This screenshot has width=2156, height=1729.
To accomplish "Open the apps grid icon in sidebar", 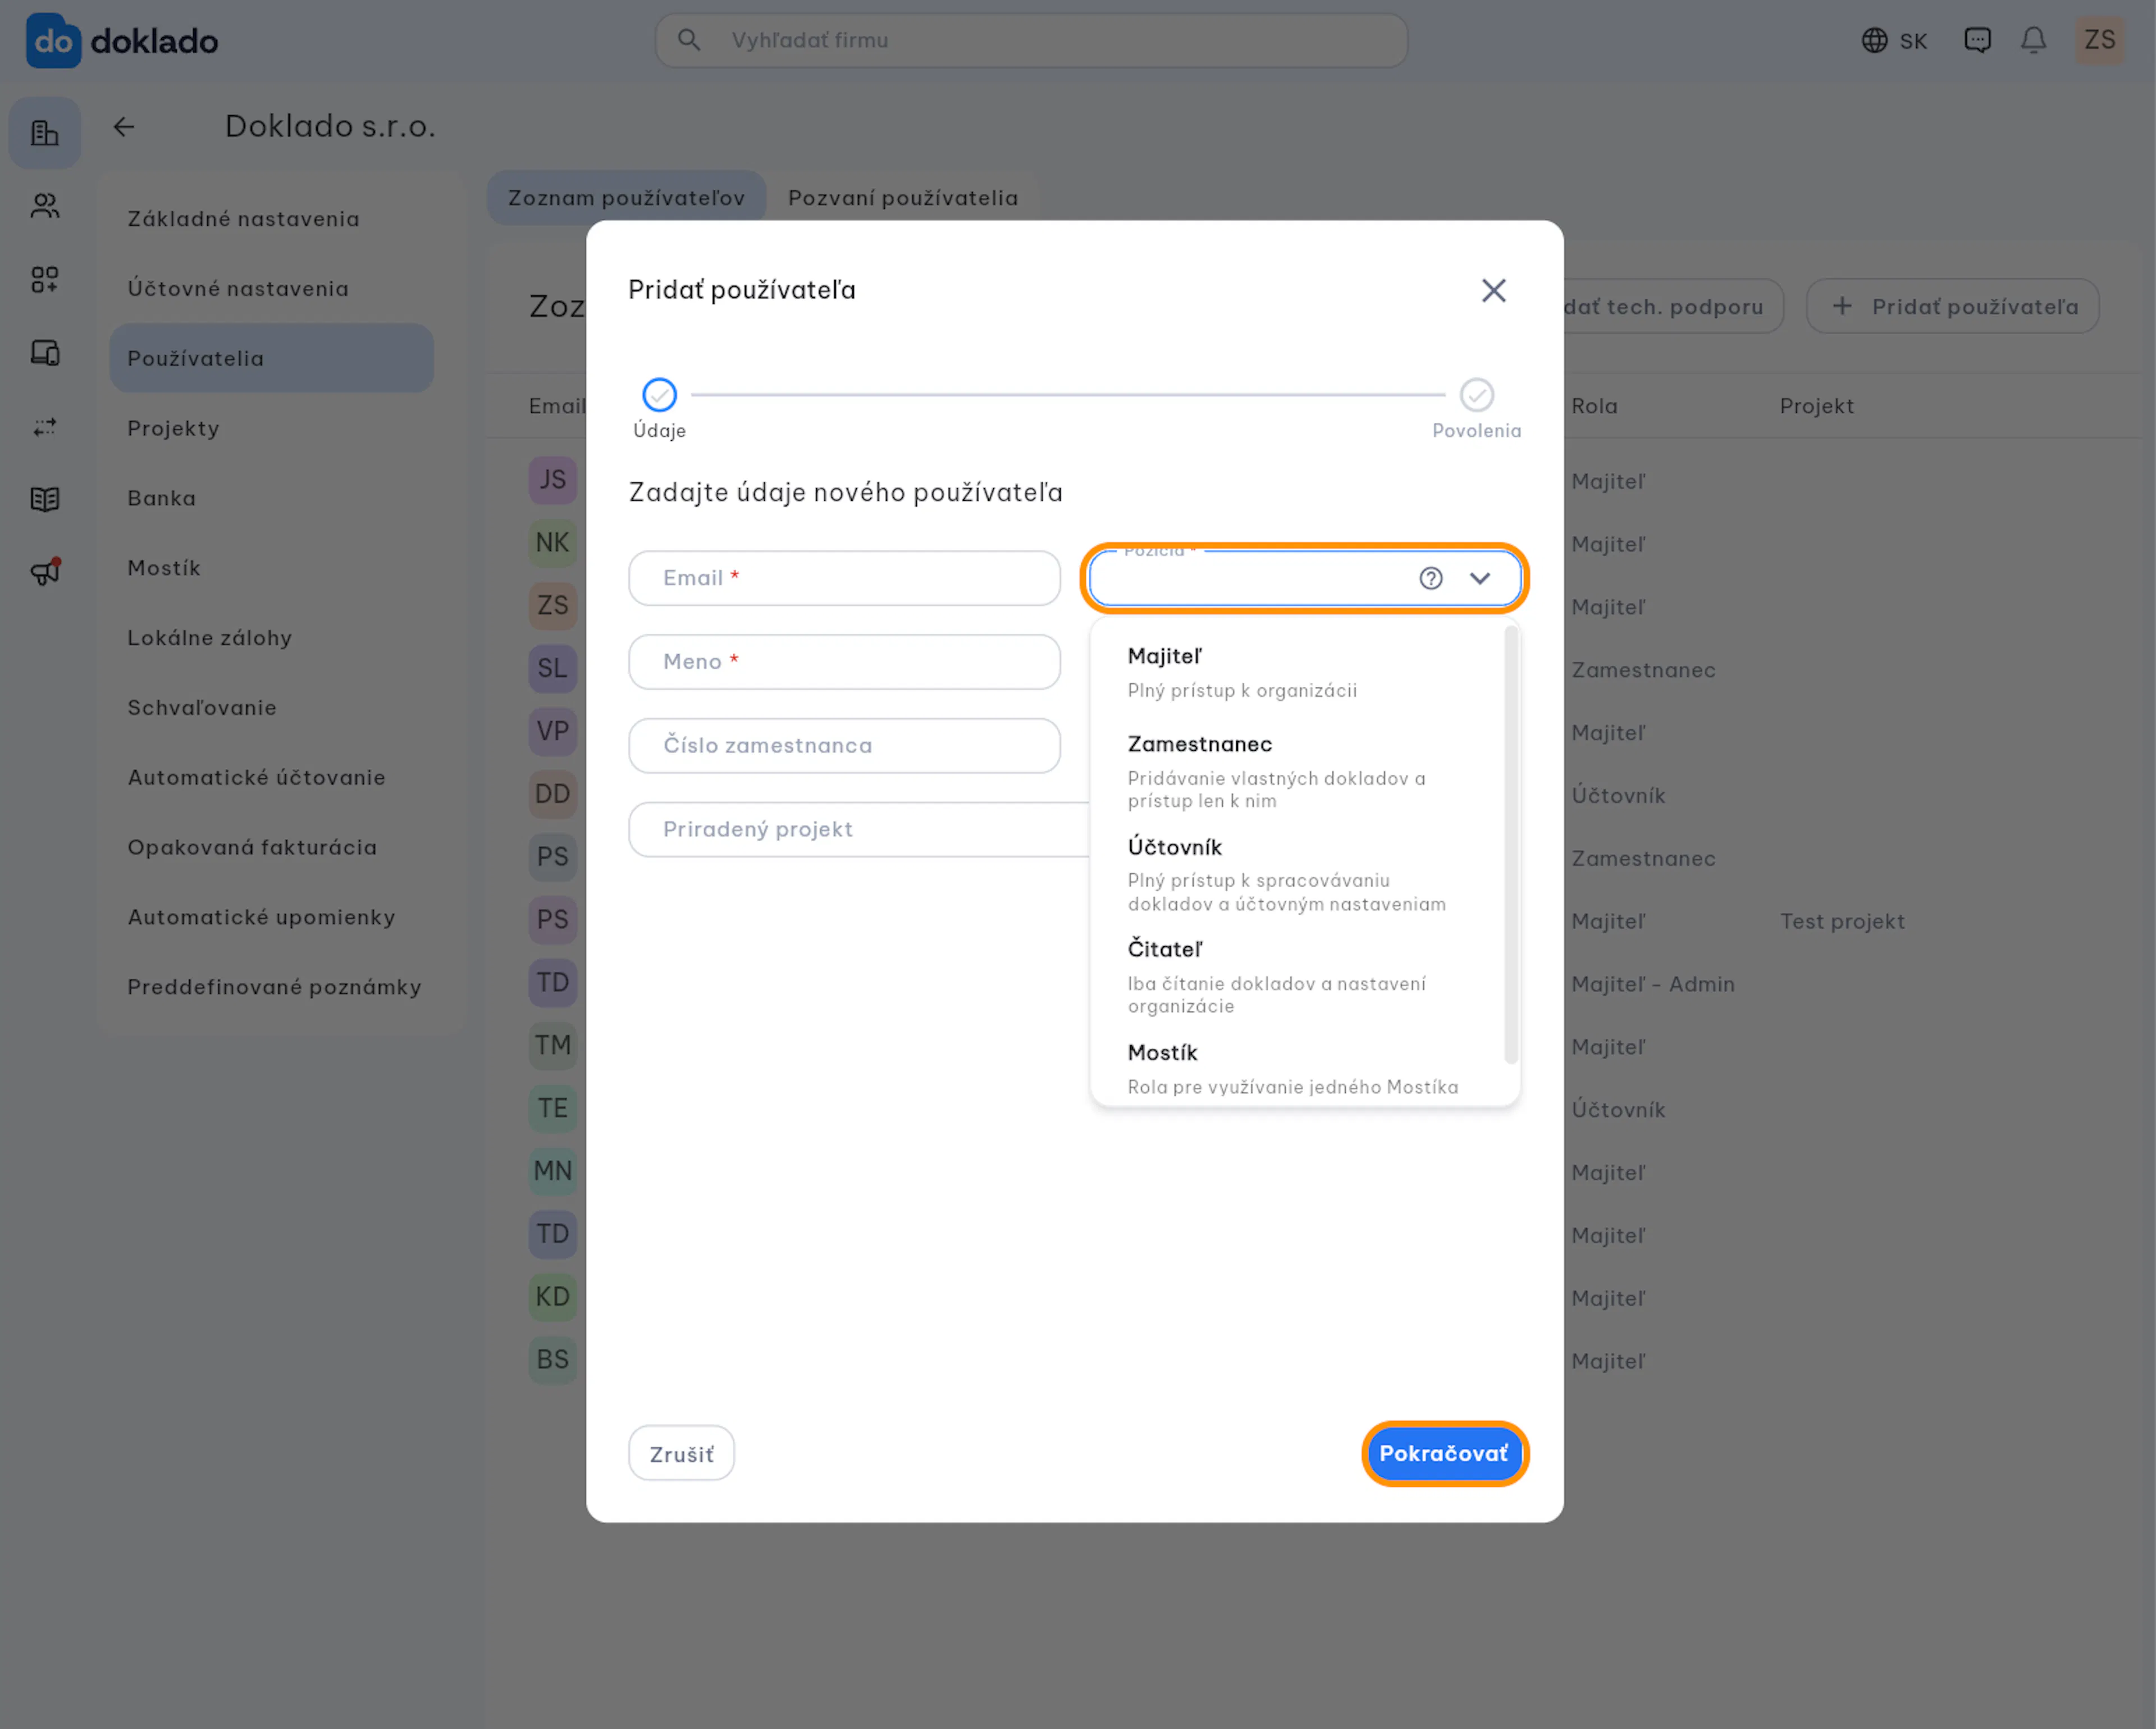I will 45,279.
